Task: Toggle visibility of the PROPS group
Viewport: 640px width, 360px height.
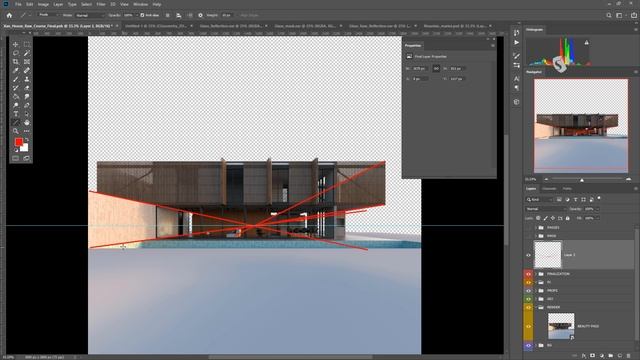Action: tap(528, 291)
